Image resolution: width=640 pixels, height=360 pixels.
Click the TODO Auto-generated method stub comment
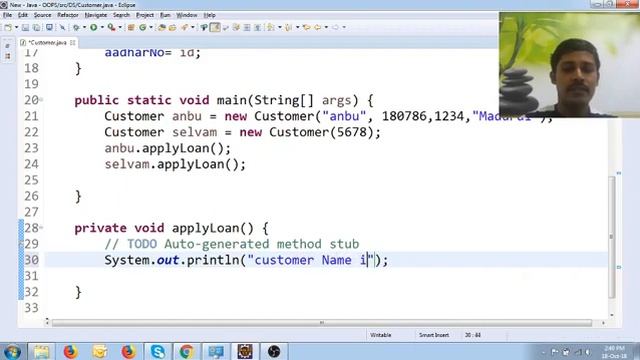(x=231, y=244)
